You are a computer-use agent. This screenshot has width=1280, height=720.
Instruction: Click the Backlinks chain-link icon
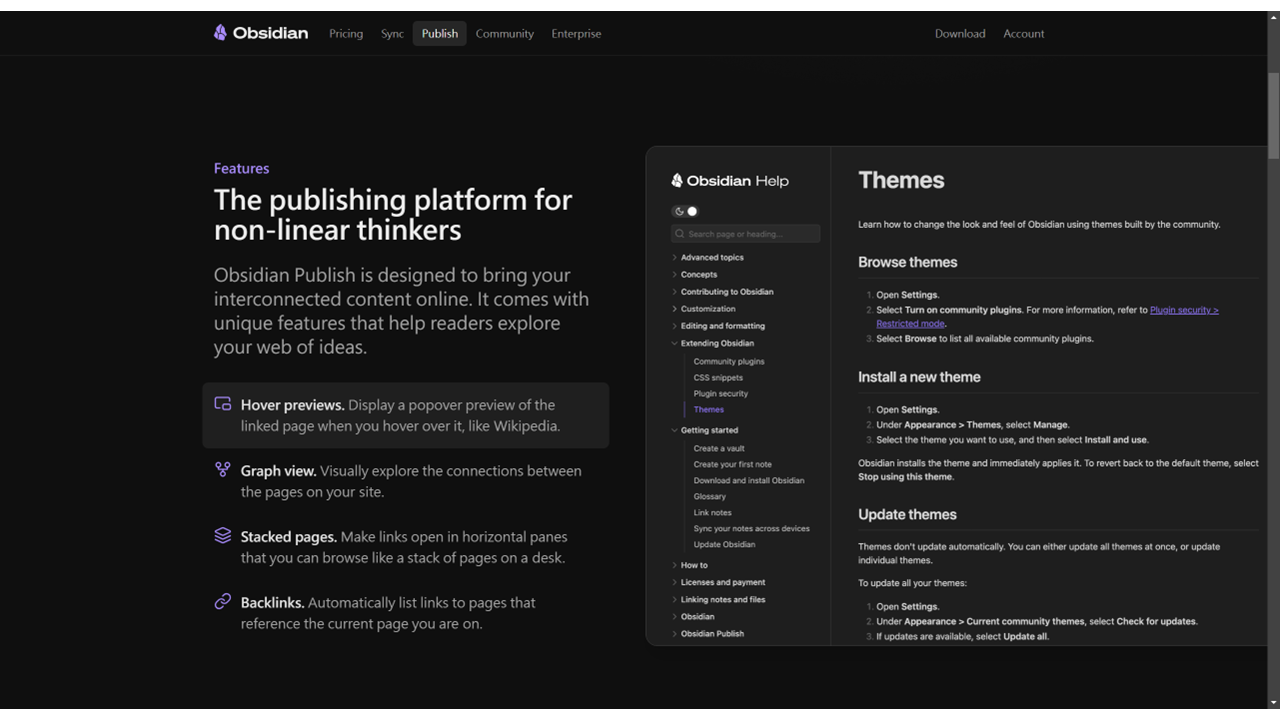223,602
